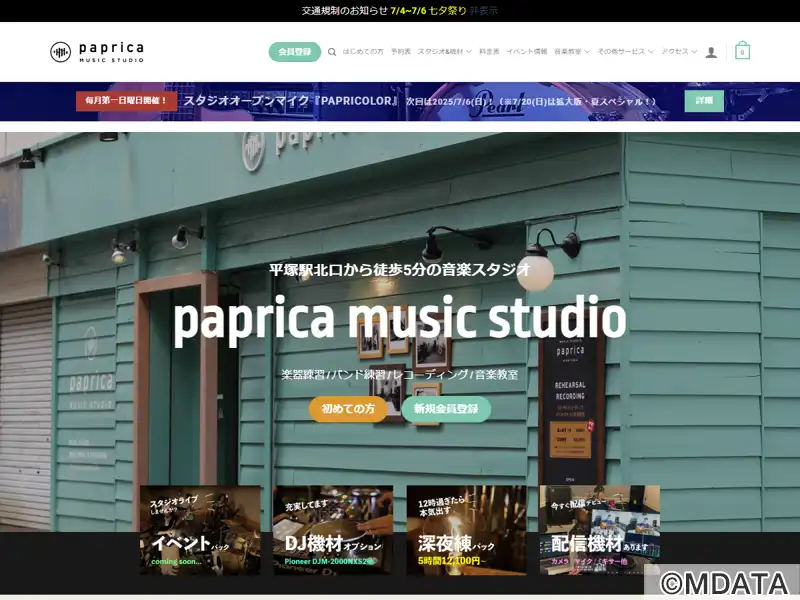The image size is (800, 600).
Task: Click the 非表示 link in top notice bar
Action: tap(483, 11)
